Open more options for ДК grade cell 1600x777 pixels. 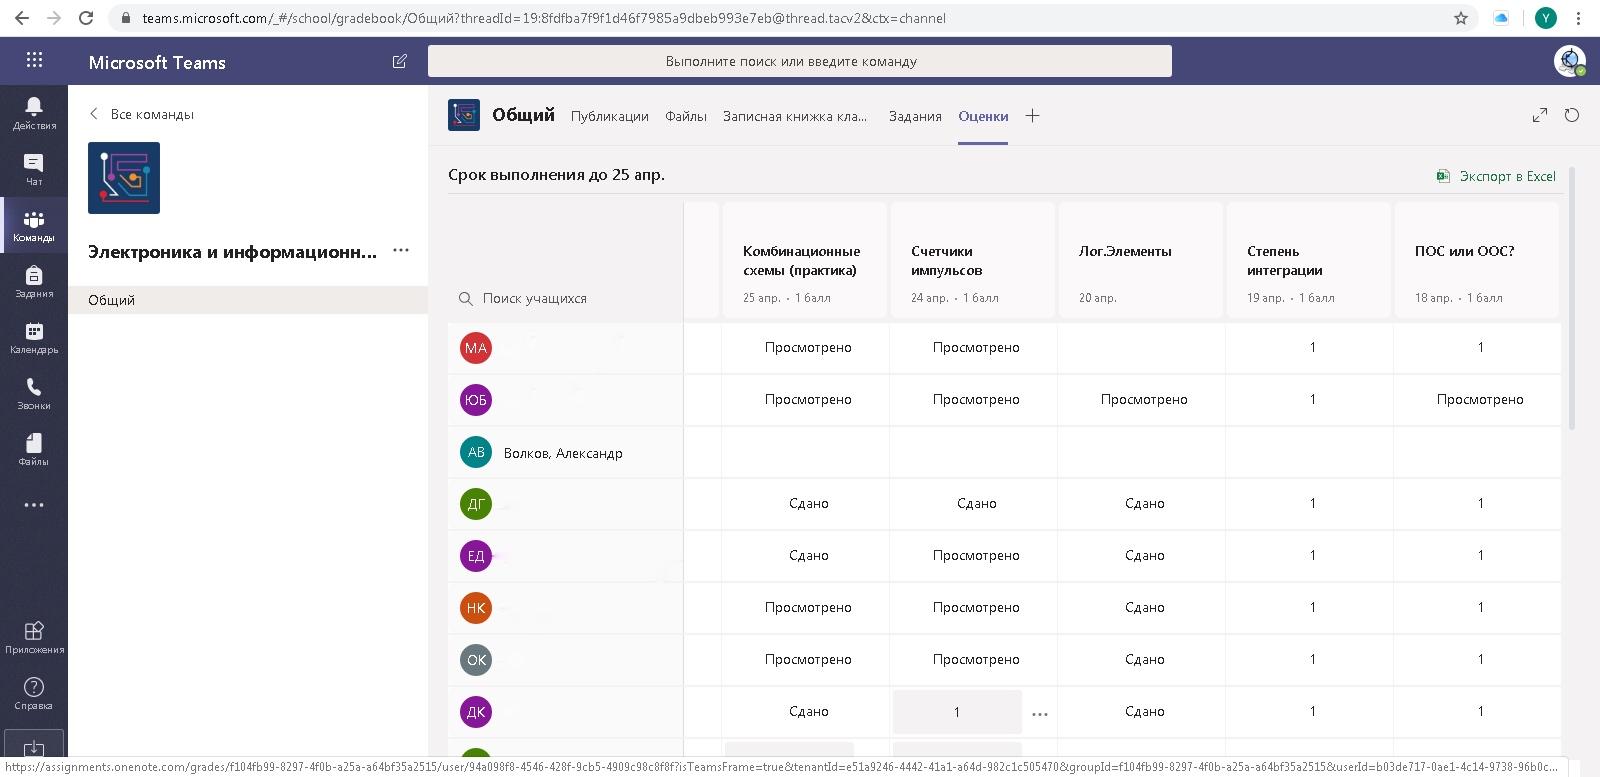(1039, 714)
